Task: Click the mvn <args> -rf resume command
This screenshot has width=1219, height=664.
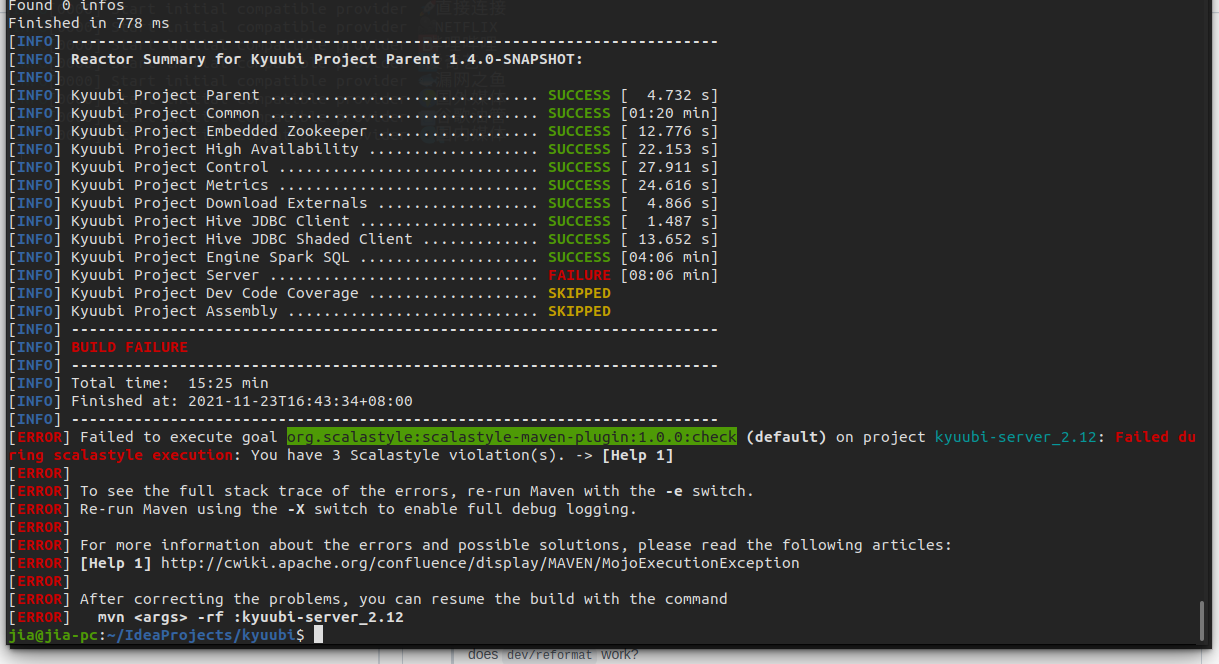Action: [x=250, y=617]
